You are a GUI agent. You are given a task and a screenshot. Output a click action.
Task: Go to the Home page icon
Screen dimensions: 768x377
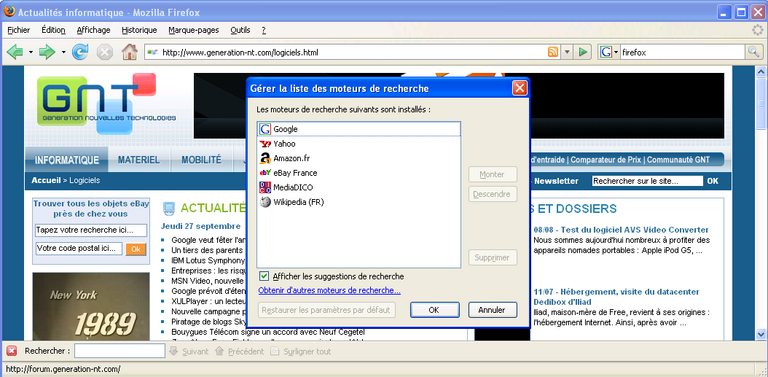click(129, 52)
